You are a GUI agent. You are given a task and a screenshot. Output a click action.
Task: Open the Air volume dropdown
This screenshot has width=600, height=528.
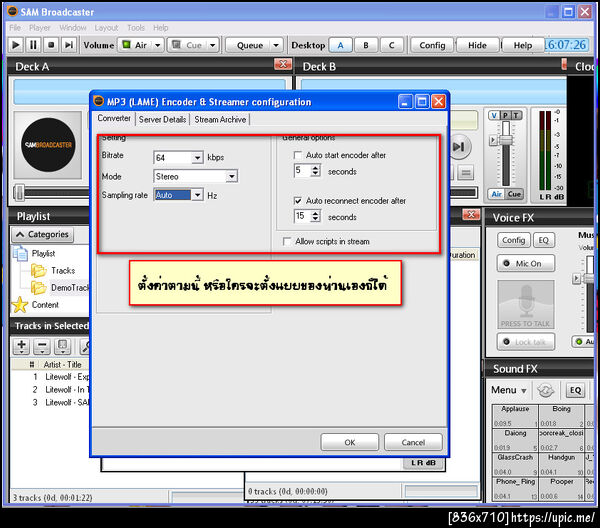[x=158, y=45]
